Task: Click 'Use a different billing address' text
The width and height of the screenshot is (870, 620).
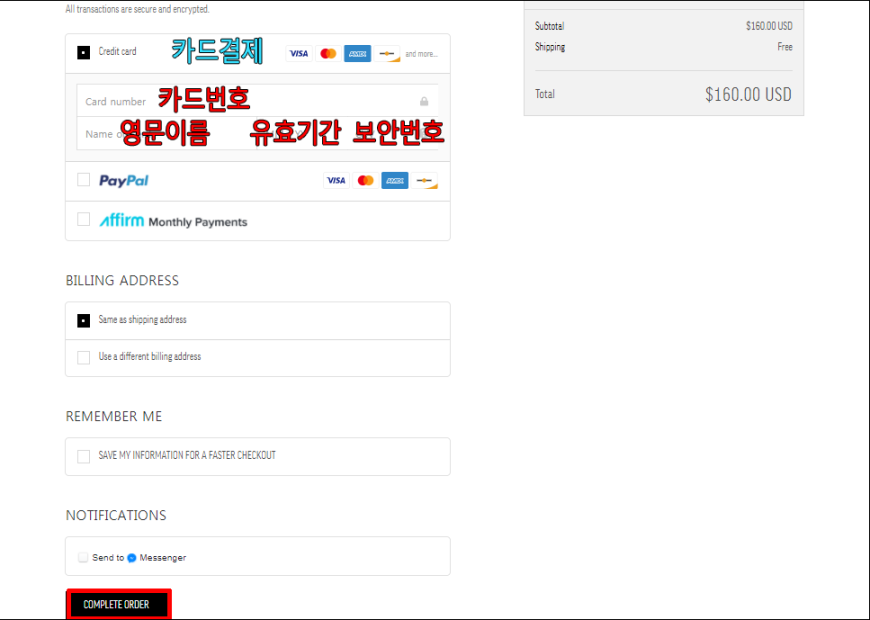Action: coord(150,356)
